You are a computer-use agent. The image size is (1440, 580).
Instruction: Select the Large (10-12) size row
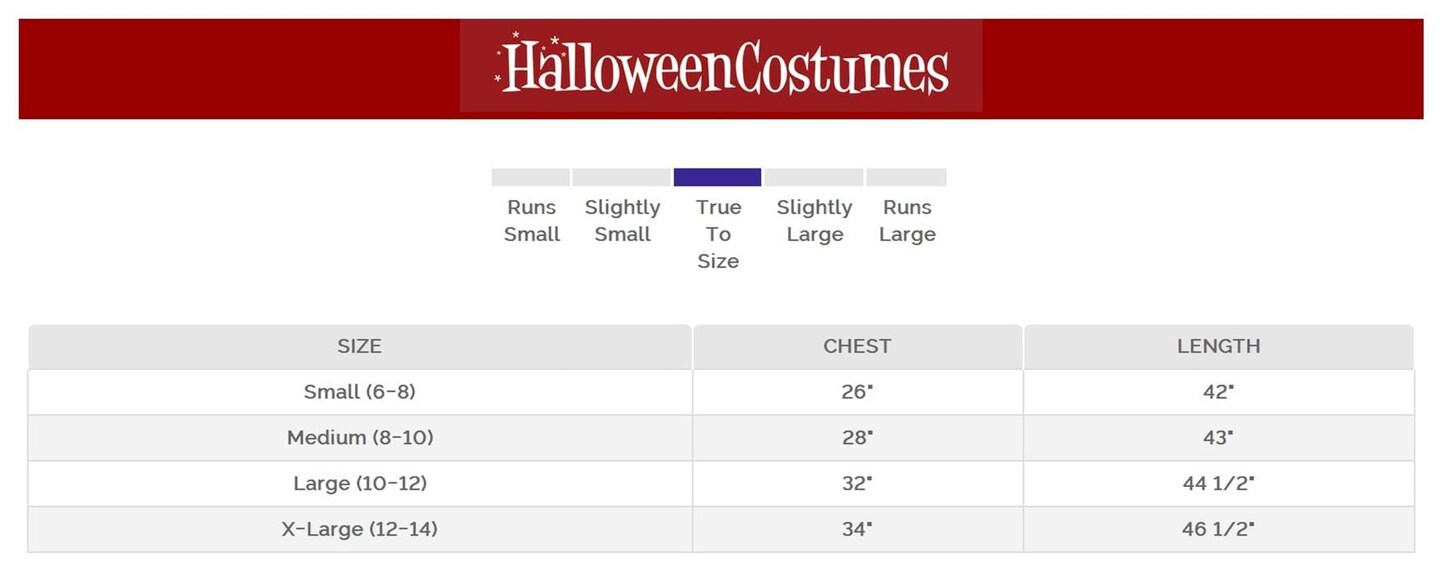click(359, 484)
